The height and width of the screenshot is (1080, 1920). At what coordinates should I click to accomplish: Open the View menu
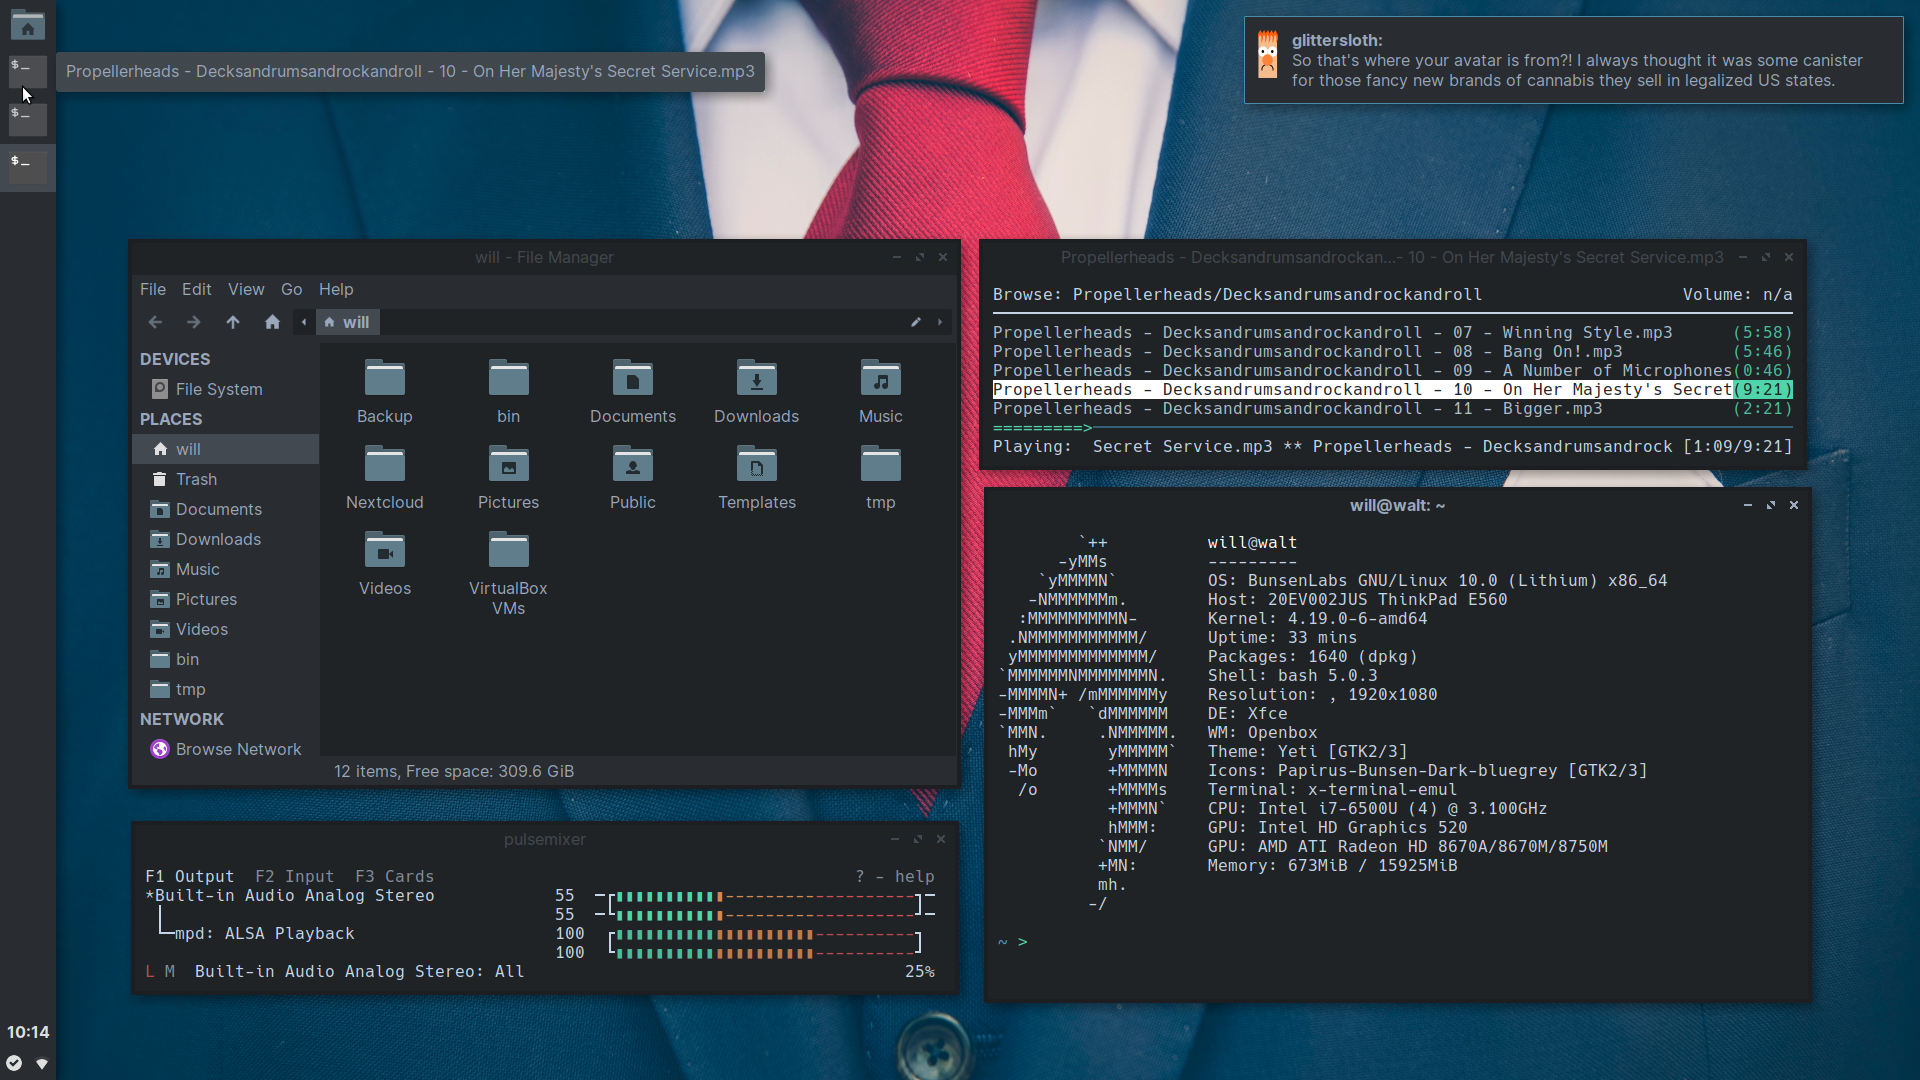246,289
